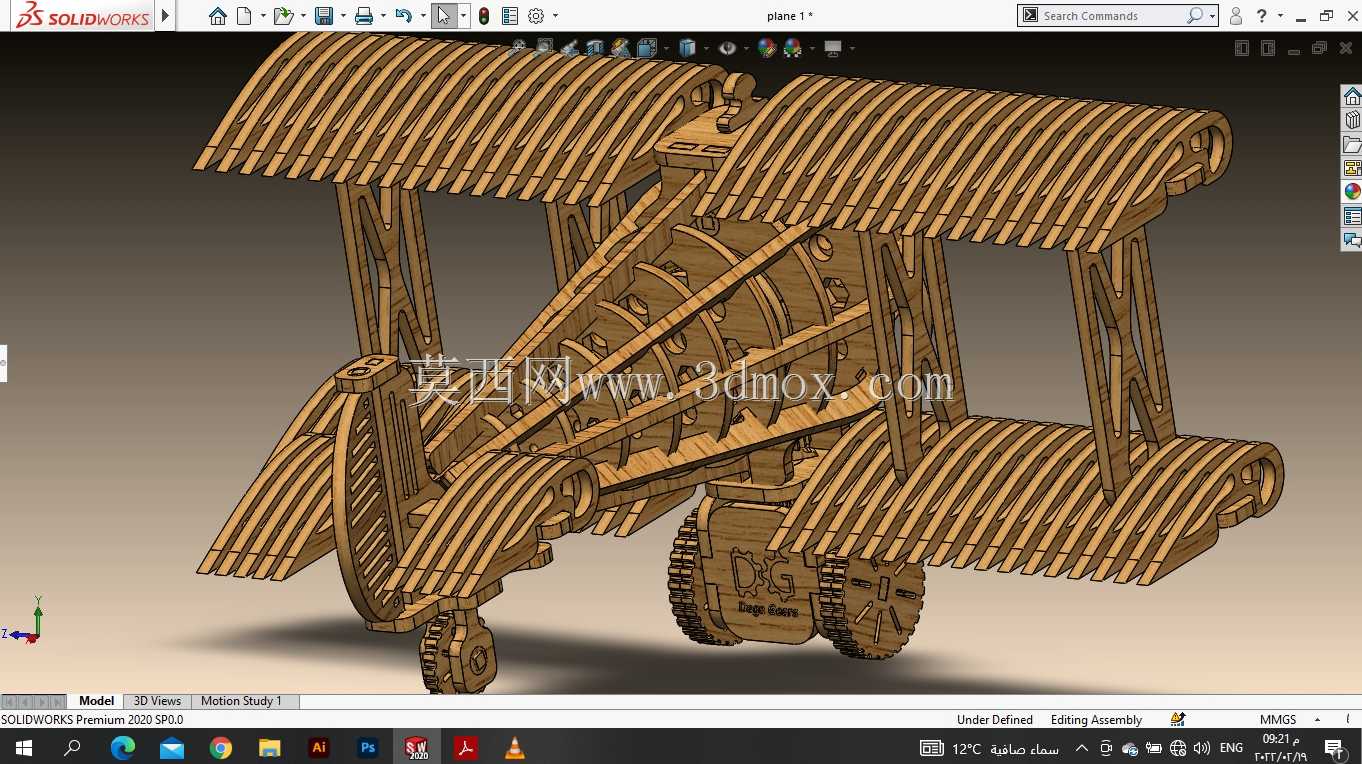
Task: Open Apply Scene icon
Action: 793,47
